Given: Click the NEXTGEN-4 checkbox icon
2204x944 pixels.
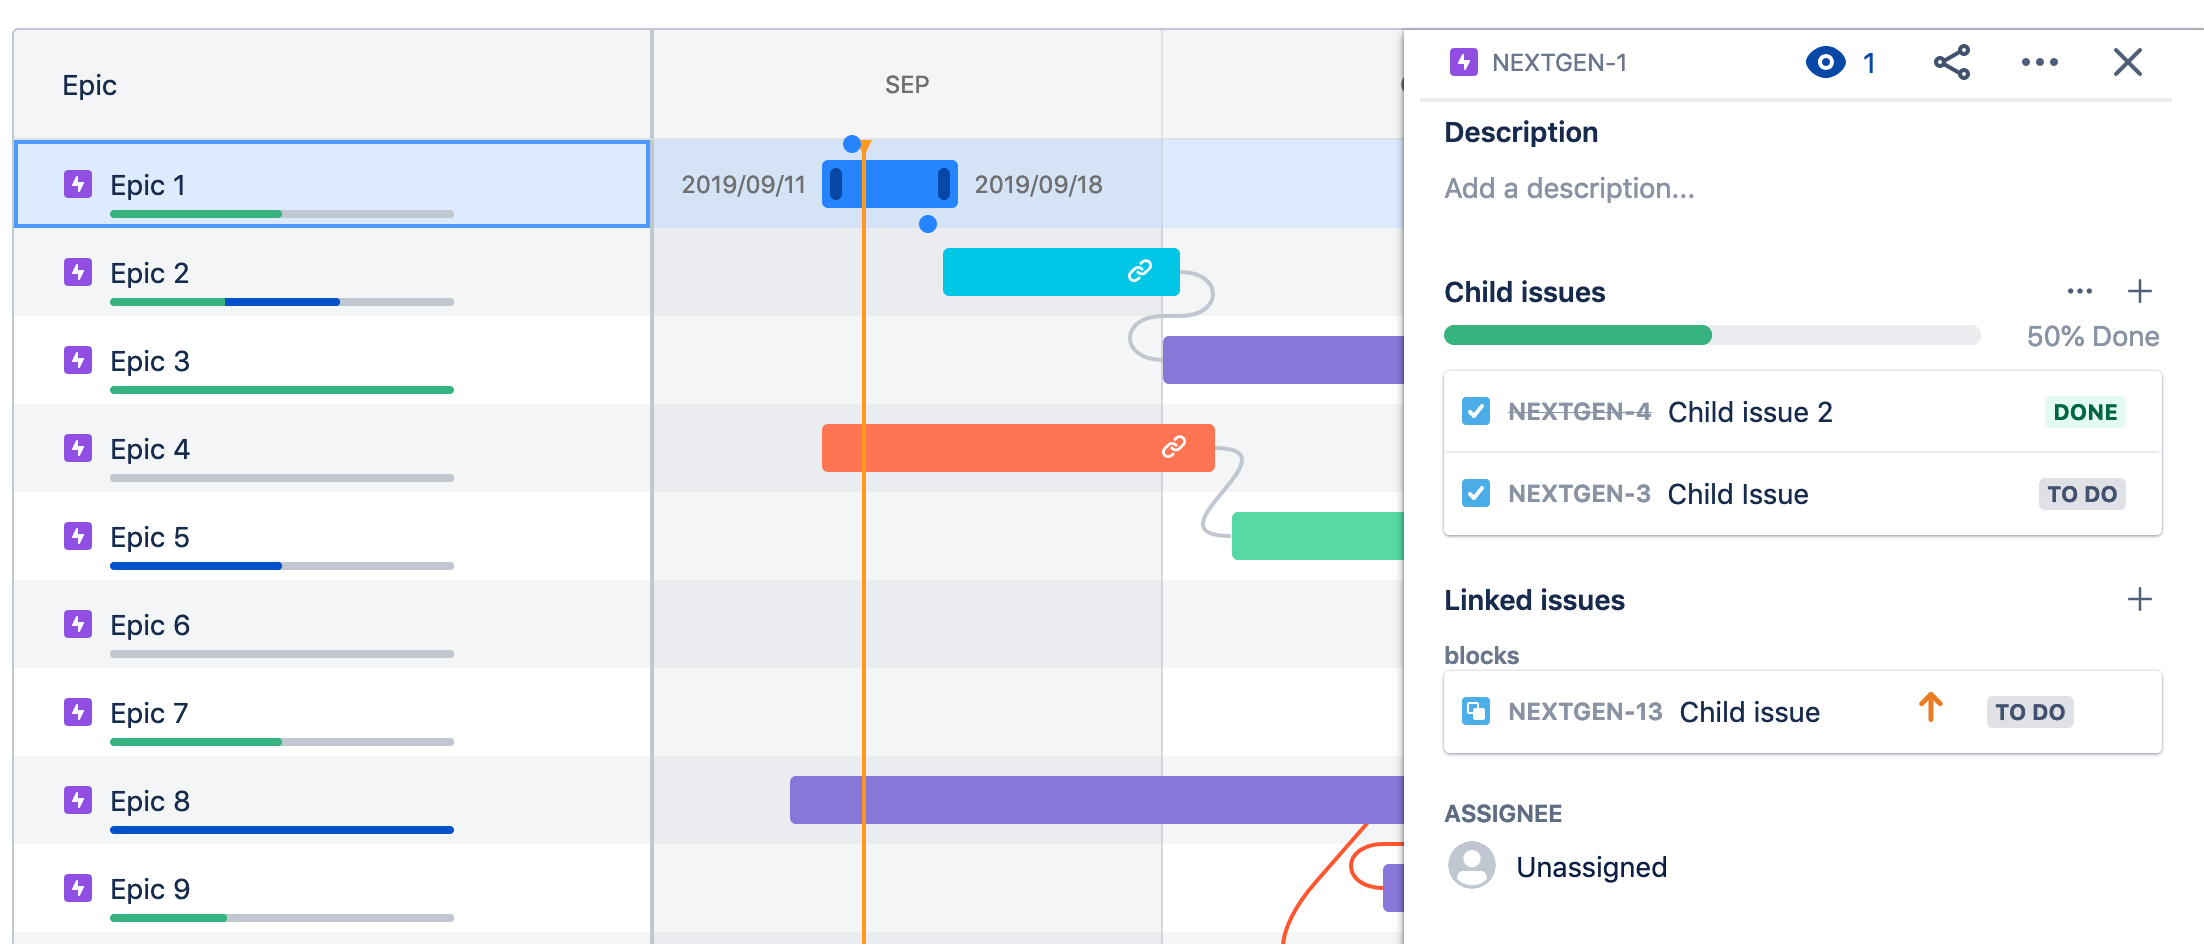Looking at the screenshot, I should (1475, 412).
